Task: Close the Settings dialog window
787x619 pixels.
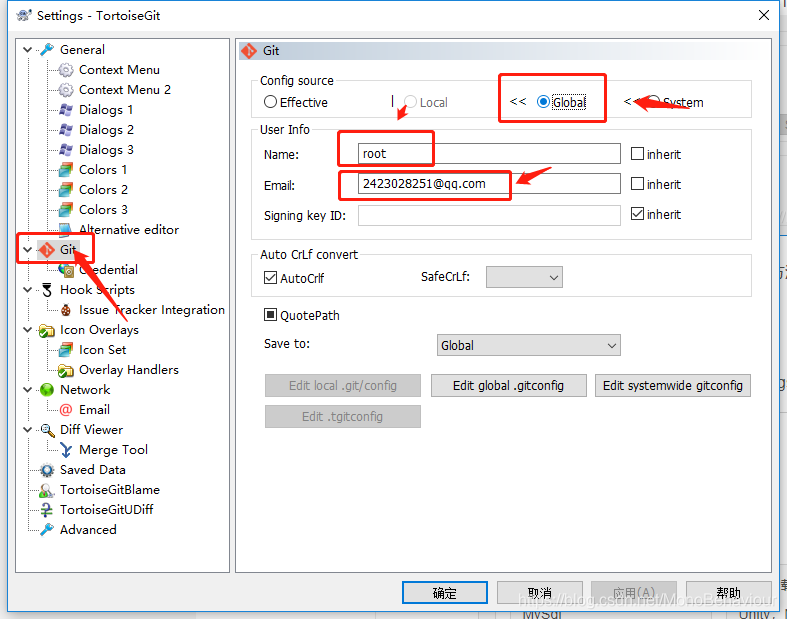Action: pyautogui.click(x=764, y=15)
